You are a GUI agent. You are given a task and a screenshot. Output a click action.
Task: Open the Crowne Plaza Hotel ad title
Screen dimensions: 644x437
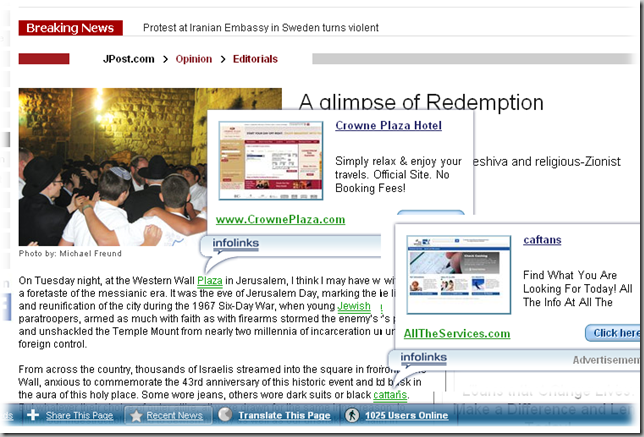(388, 125)
